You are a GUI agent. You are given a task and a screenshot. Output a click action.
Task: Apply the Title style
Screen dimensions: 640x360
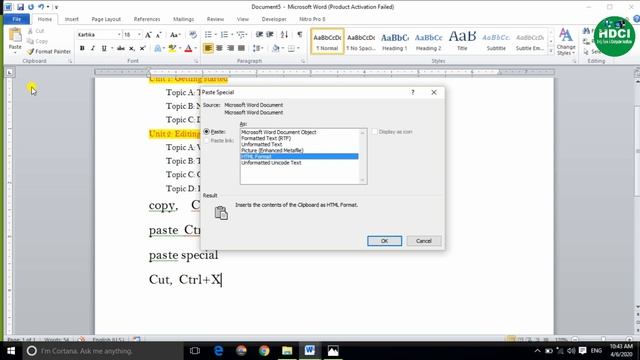pos(462,41)
